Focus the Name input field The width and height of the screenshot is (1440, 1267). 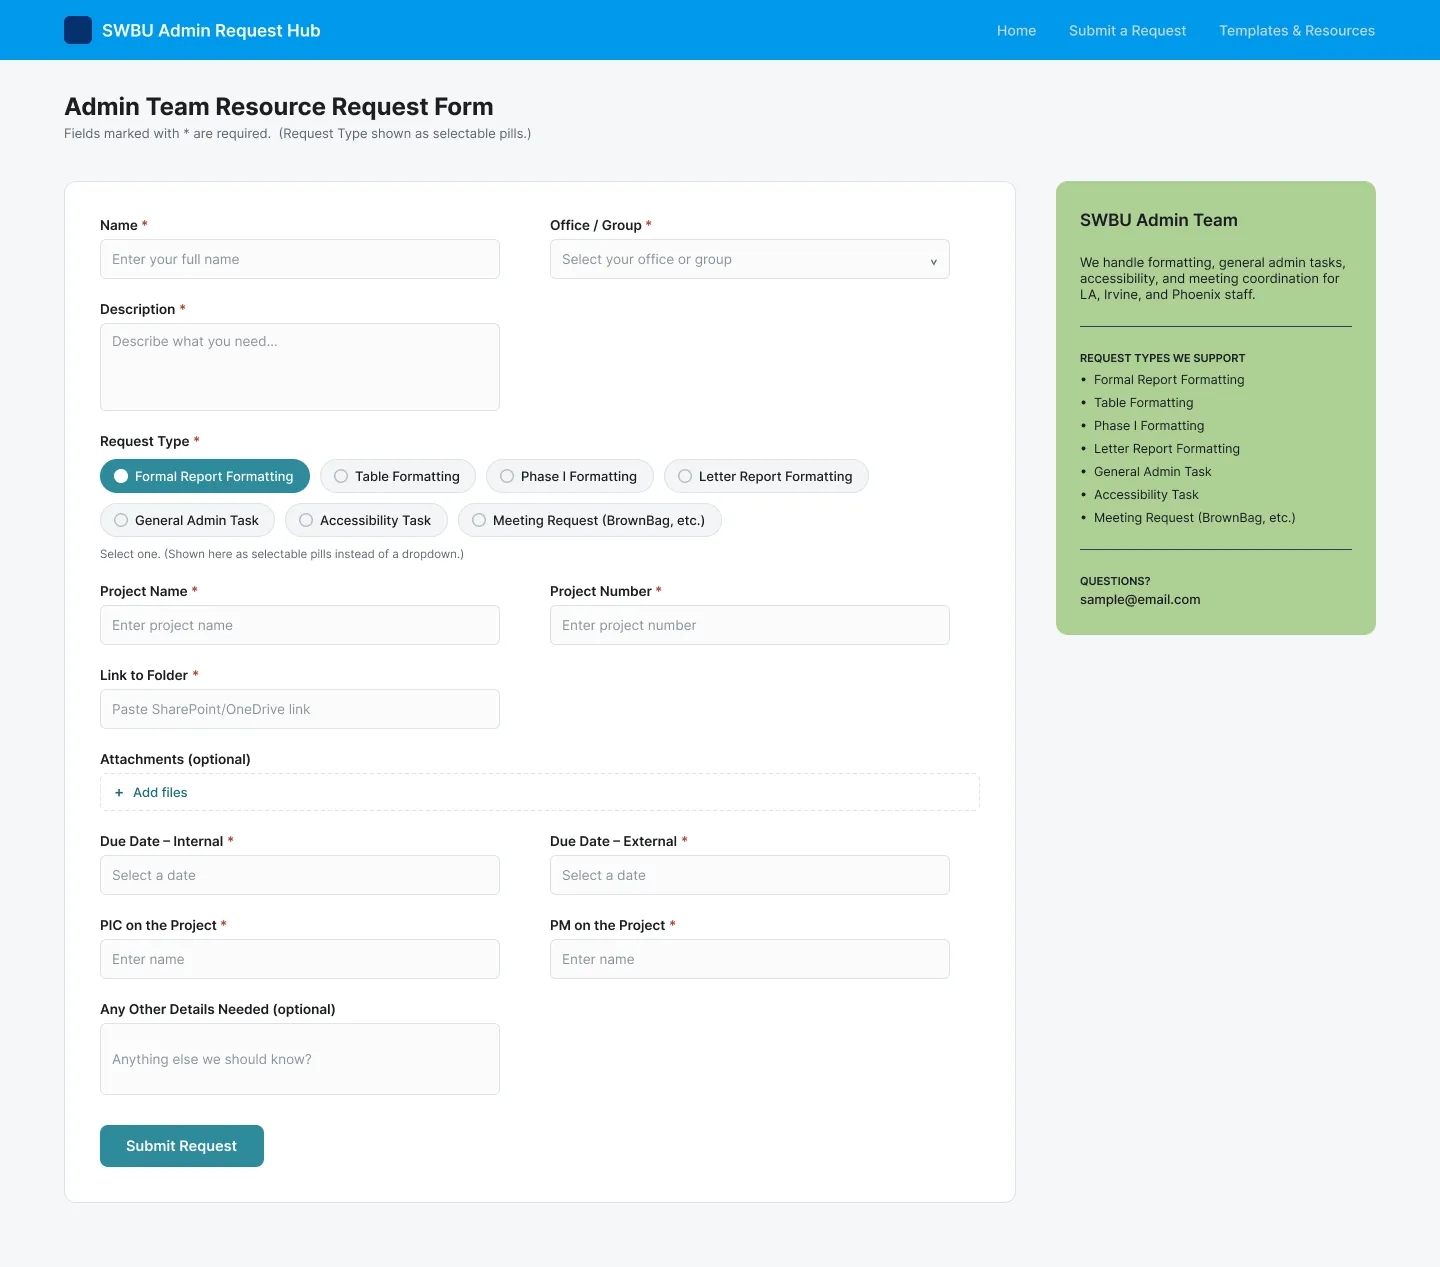point(300,259)
